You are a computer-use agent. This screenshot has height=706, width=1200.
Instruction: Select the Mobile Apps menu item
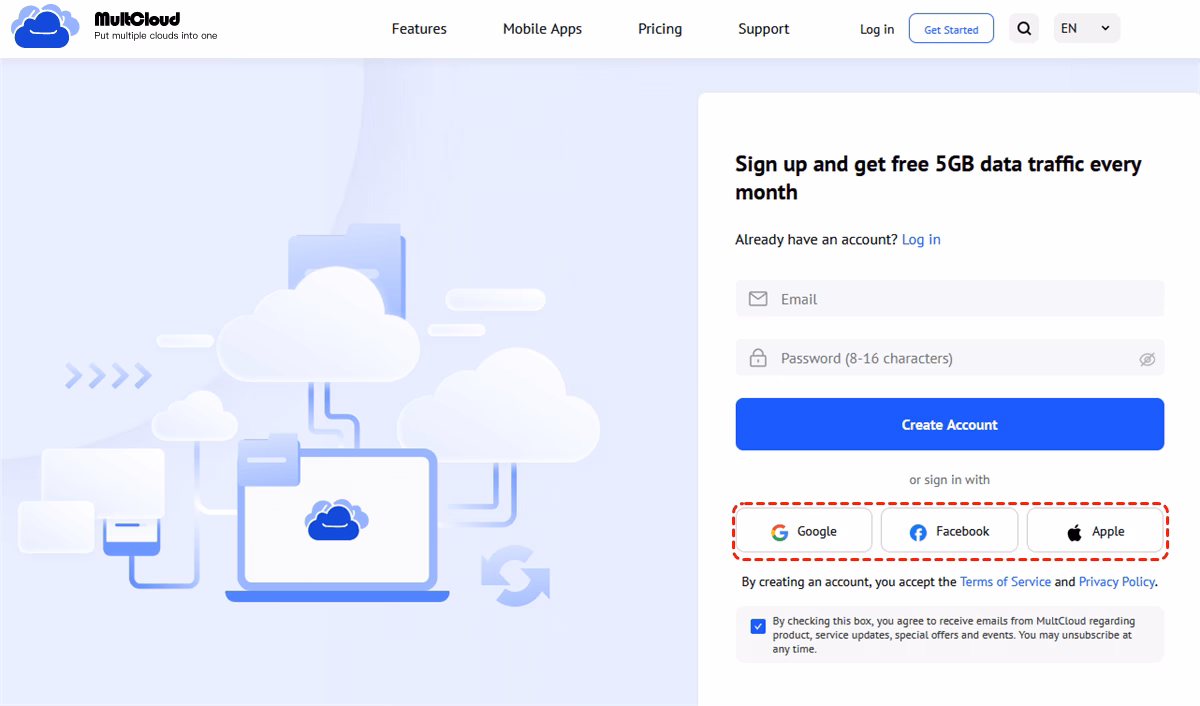coord(542,28)
